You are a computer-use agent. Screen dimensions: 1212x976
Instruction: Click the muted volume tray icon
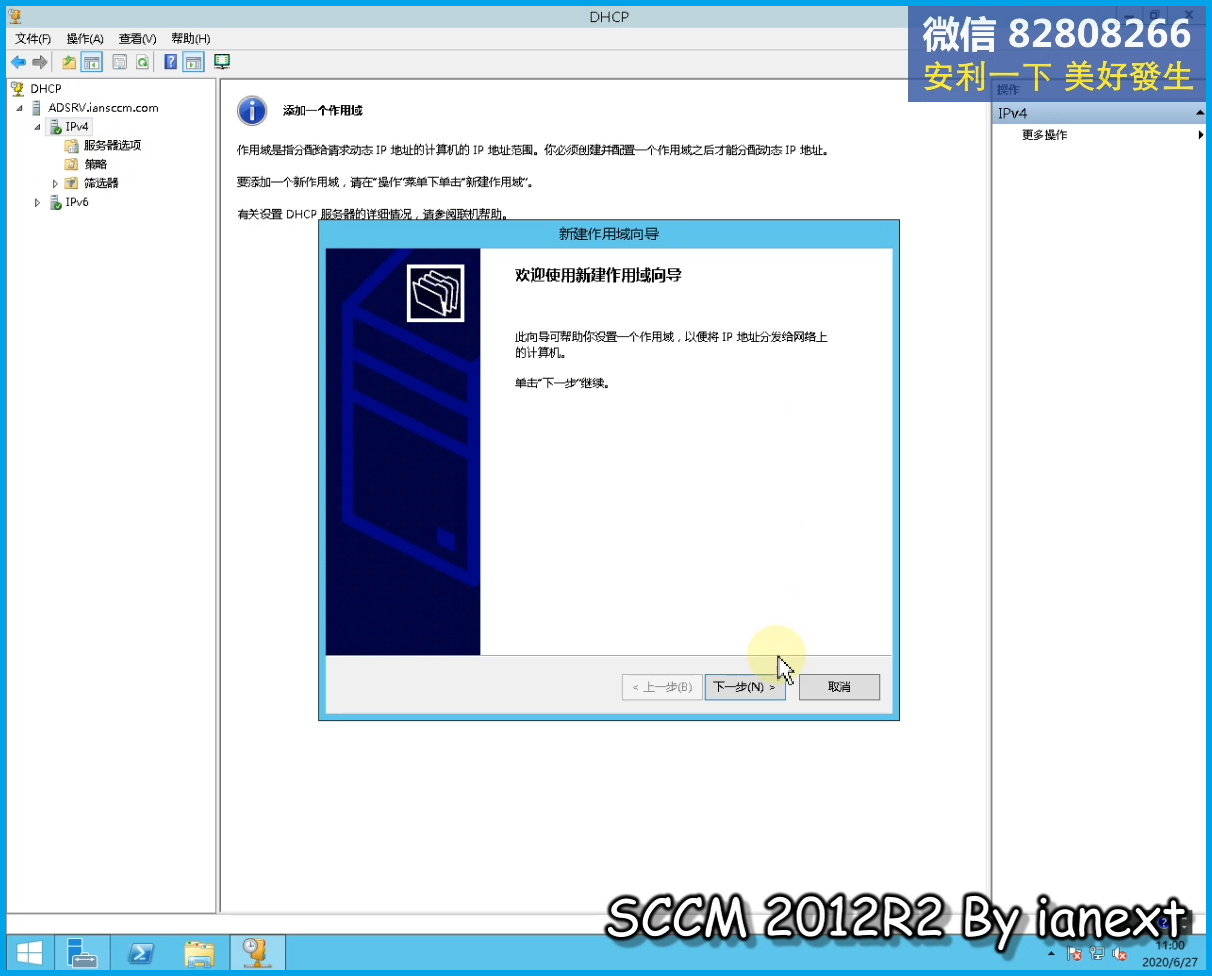click(1120, 954)
